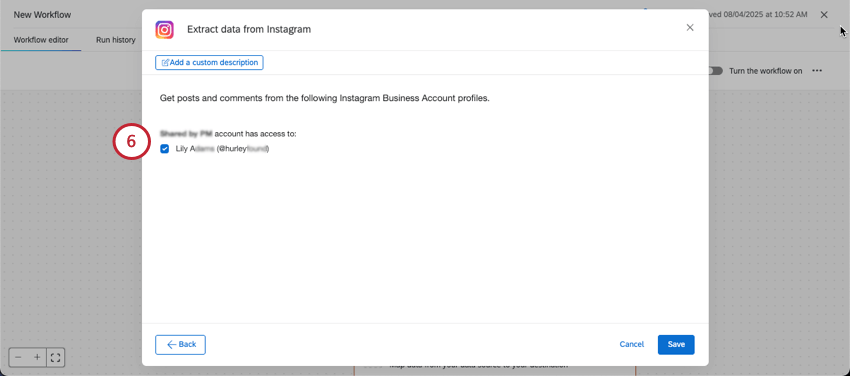
Task: Zoom out the workflow canvas
Action: pos(18,358)
